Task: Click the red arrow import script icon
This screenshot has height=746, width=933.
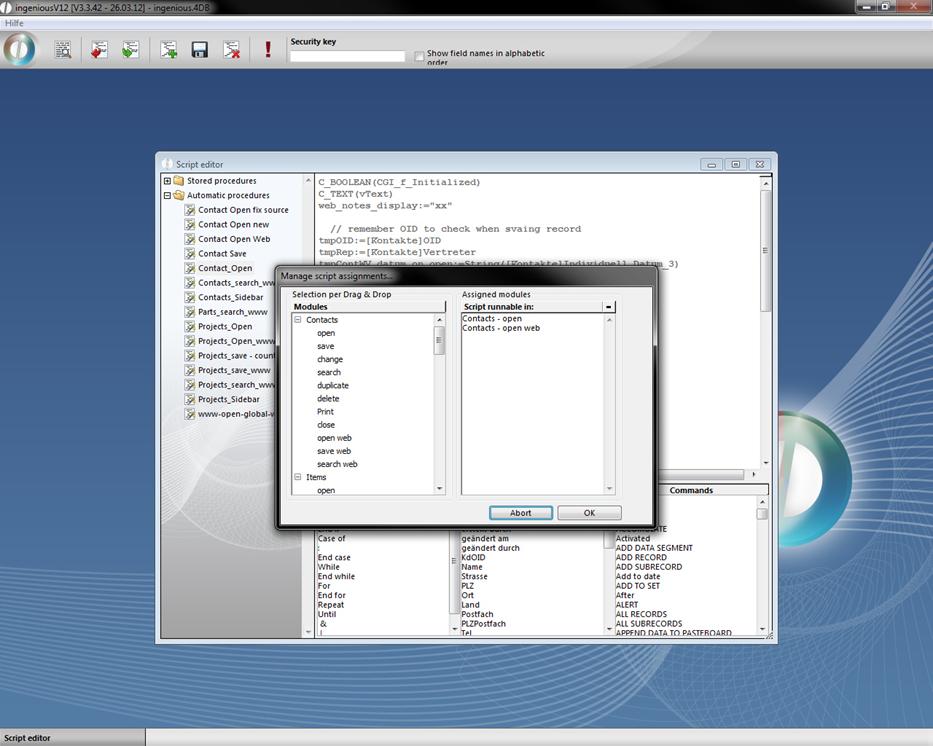Action: [x=98, y=49]
